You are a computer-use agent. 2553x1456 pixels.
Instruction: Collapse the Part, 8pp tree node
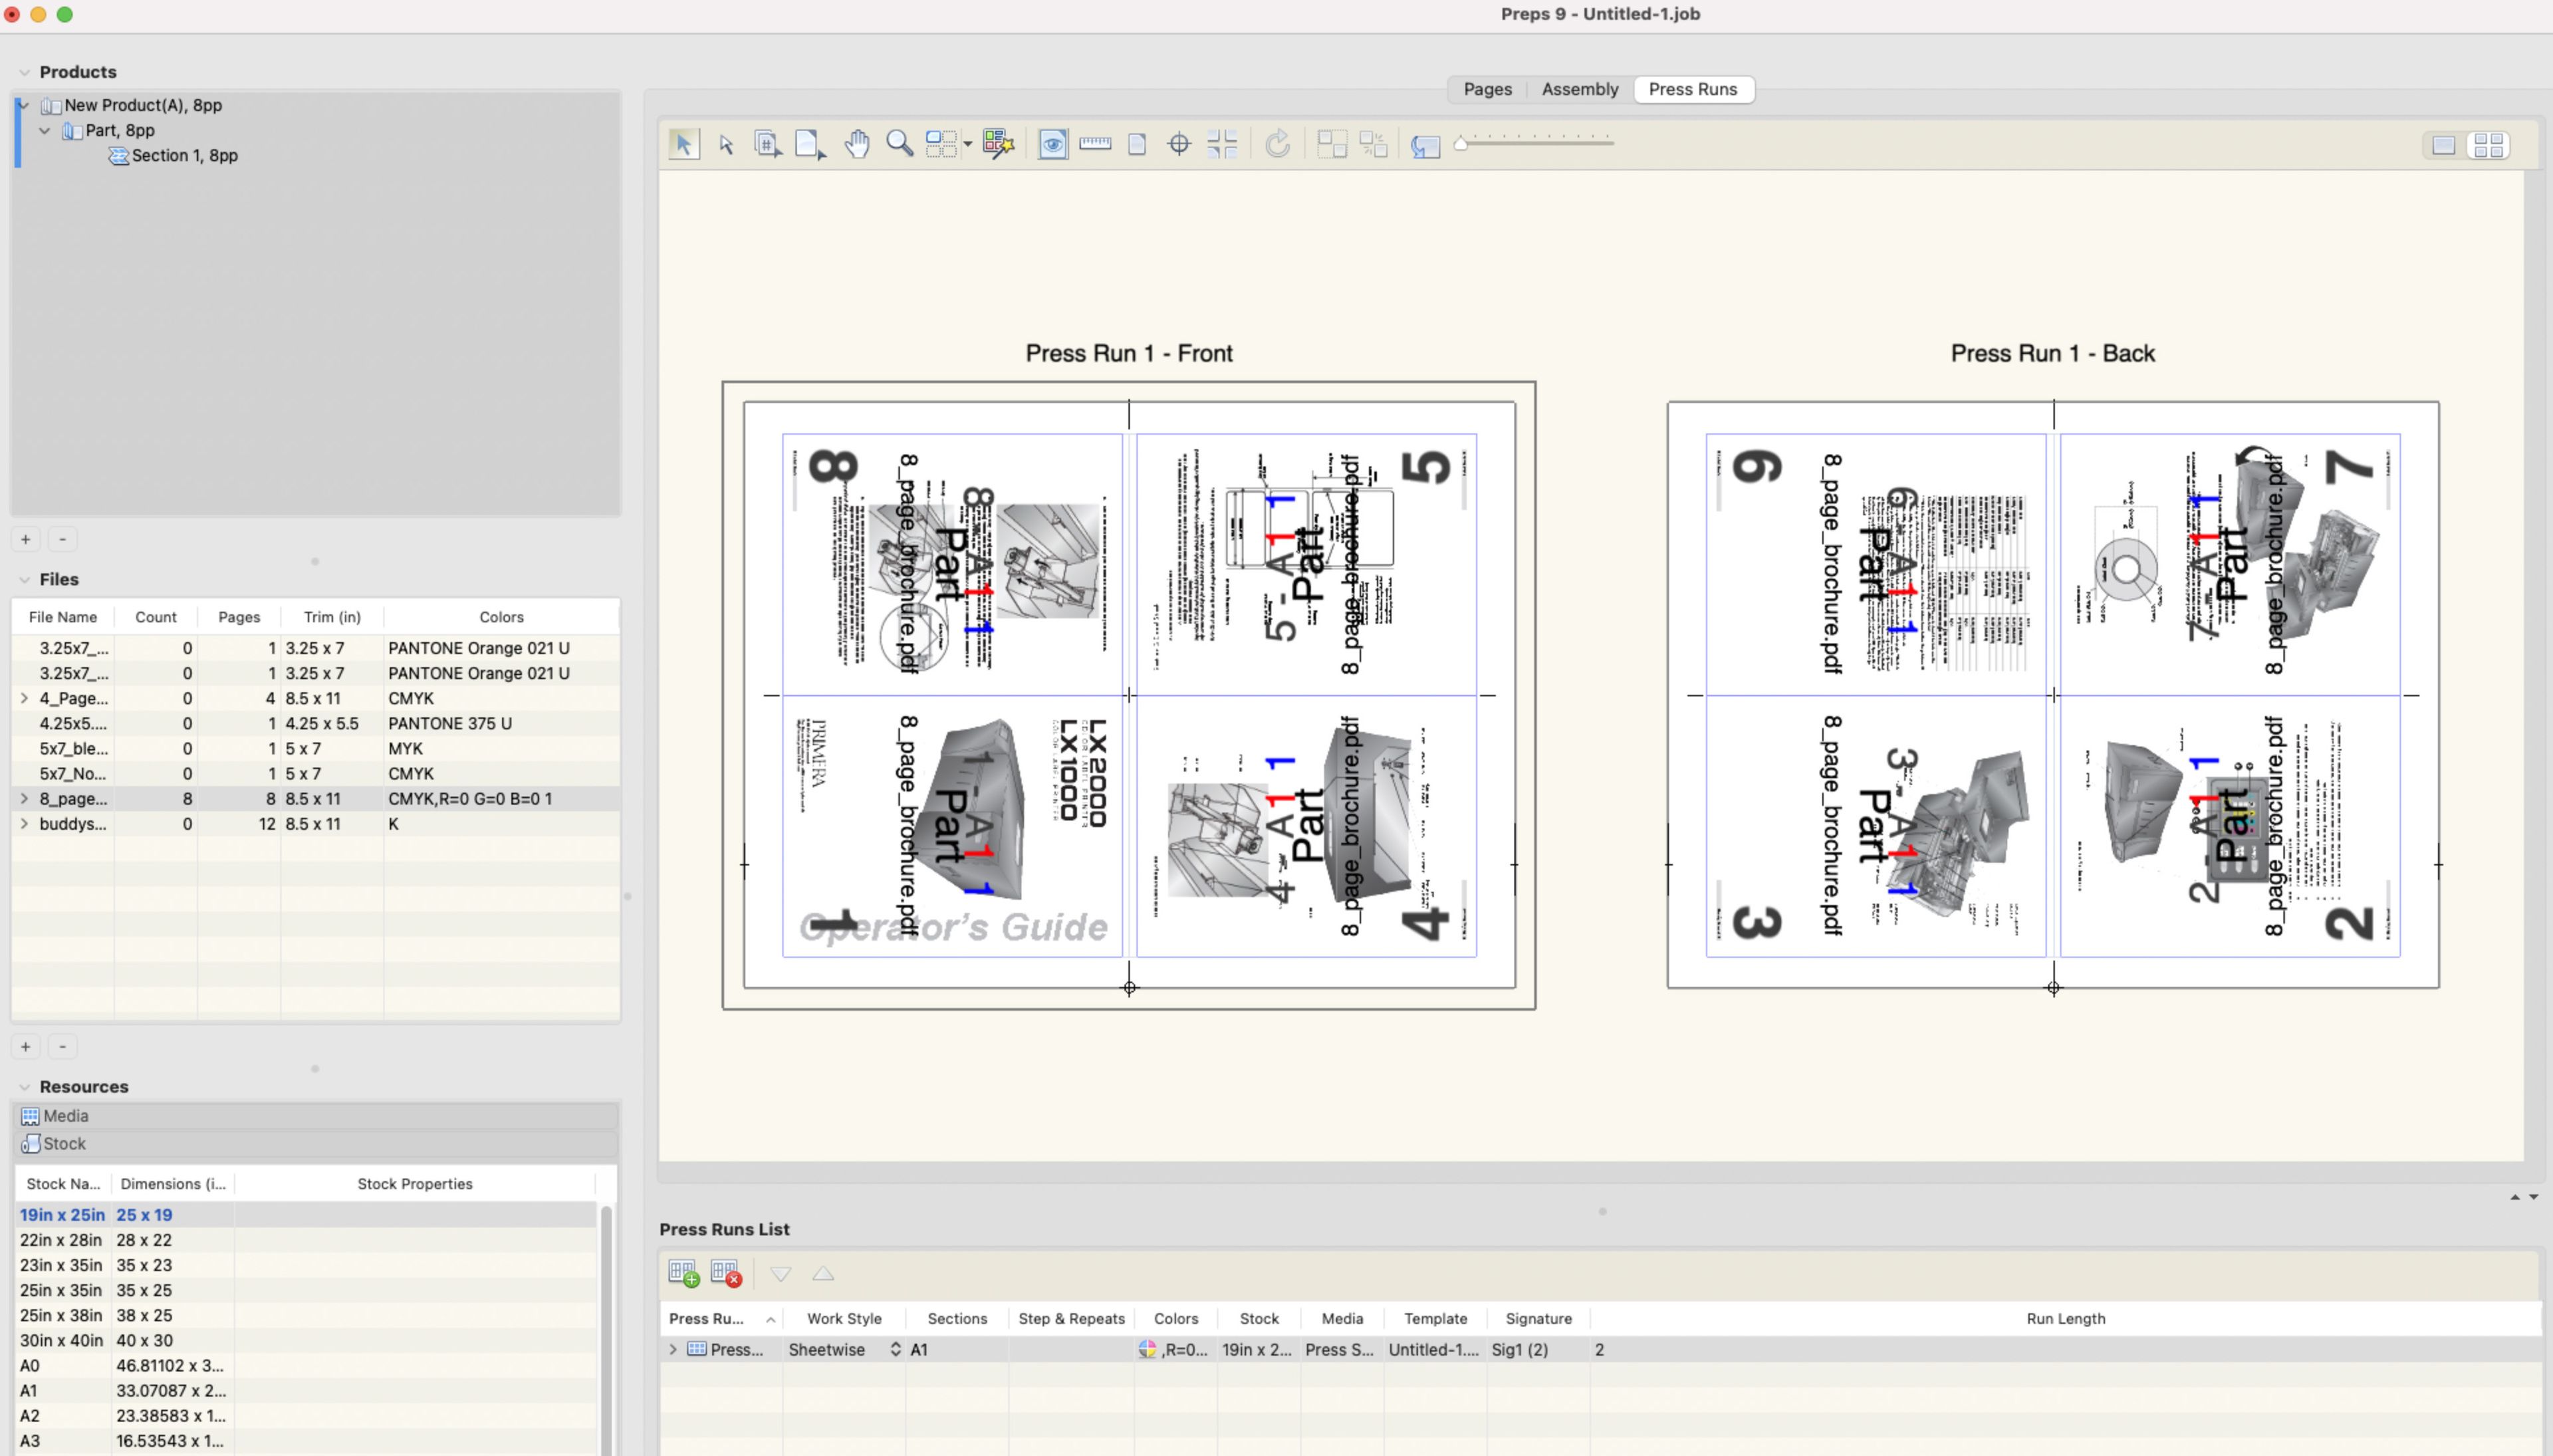[x=45, y=130]
